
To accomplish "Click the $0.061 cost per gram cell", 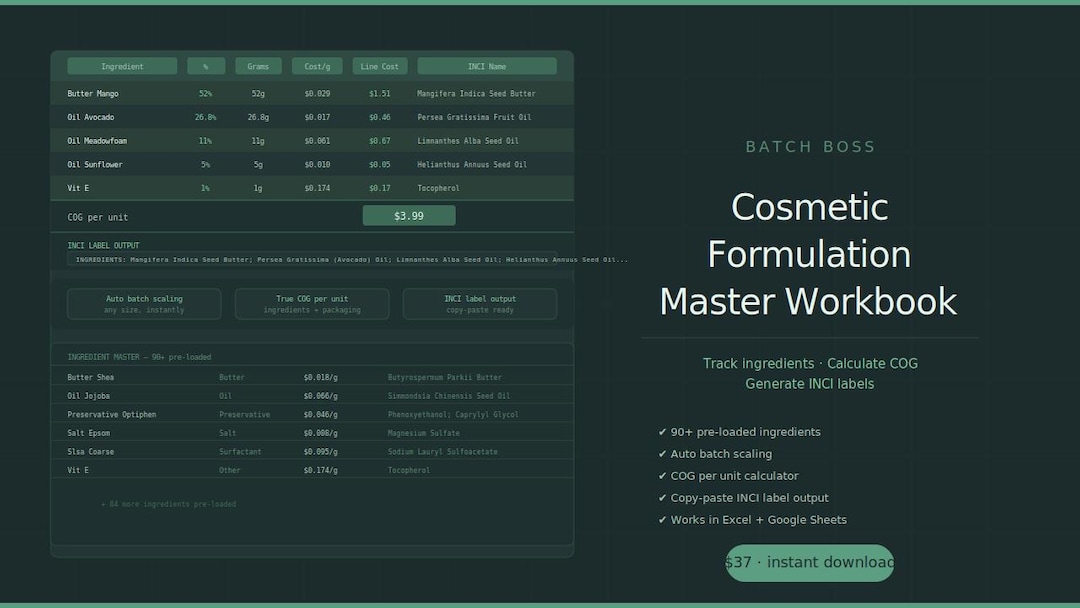I will (x=317, y=140).
